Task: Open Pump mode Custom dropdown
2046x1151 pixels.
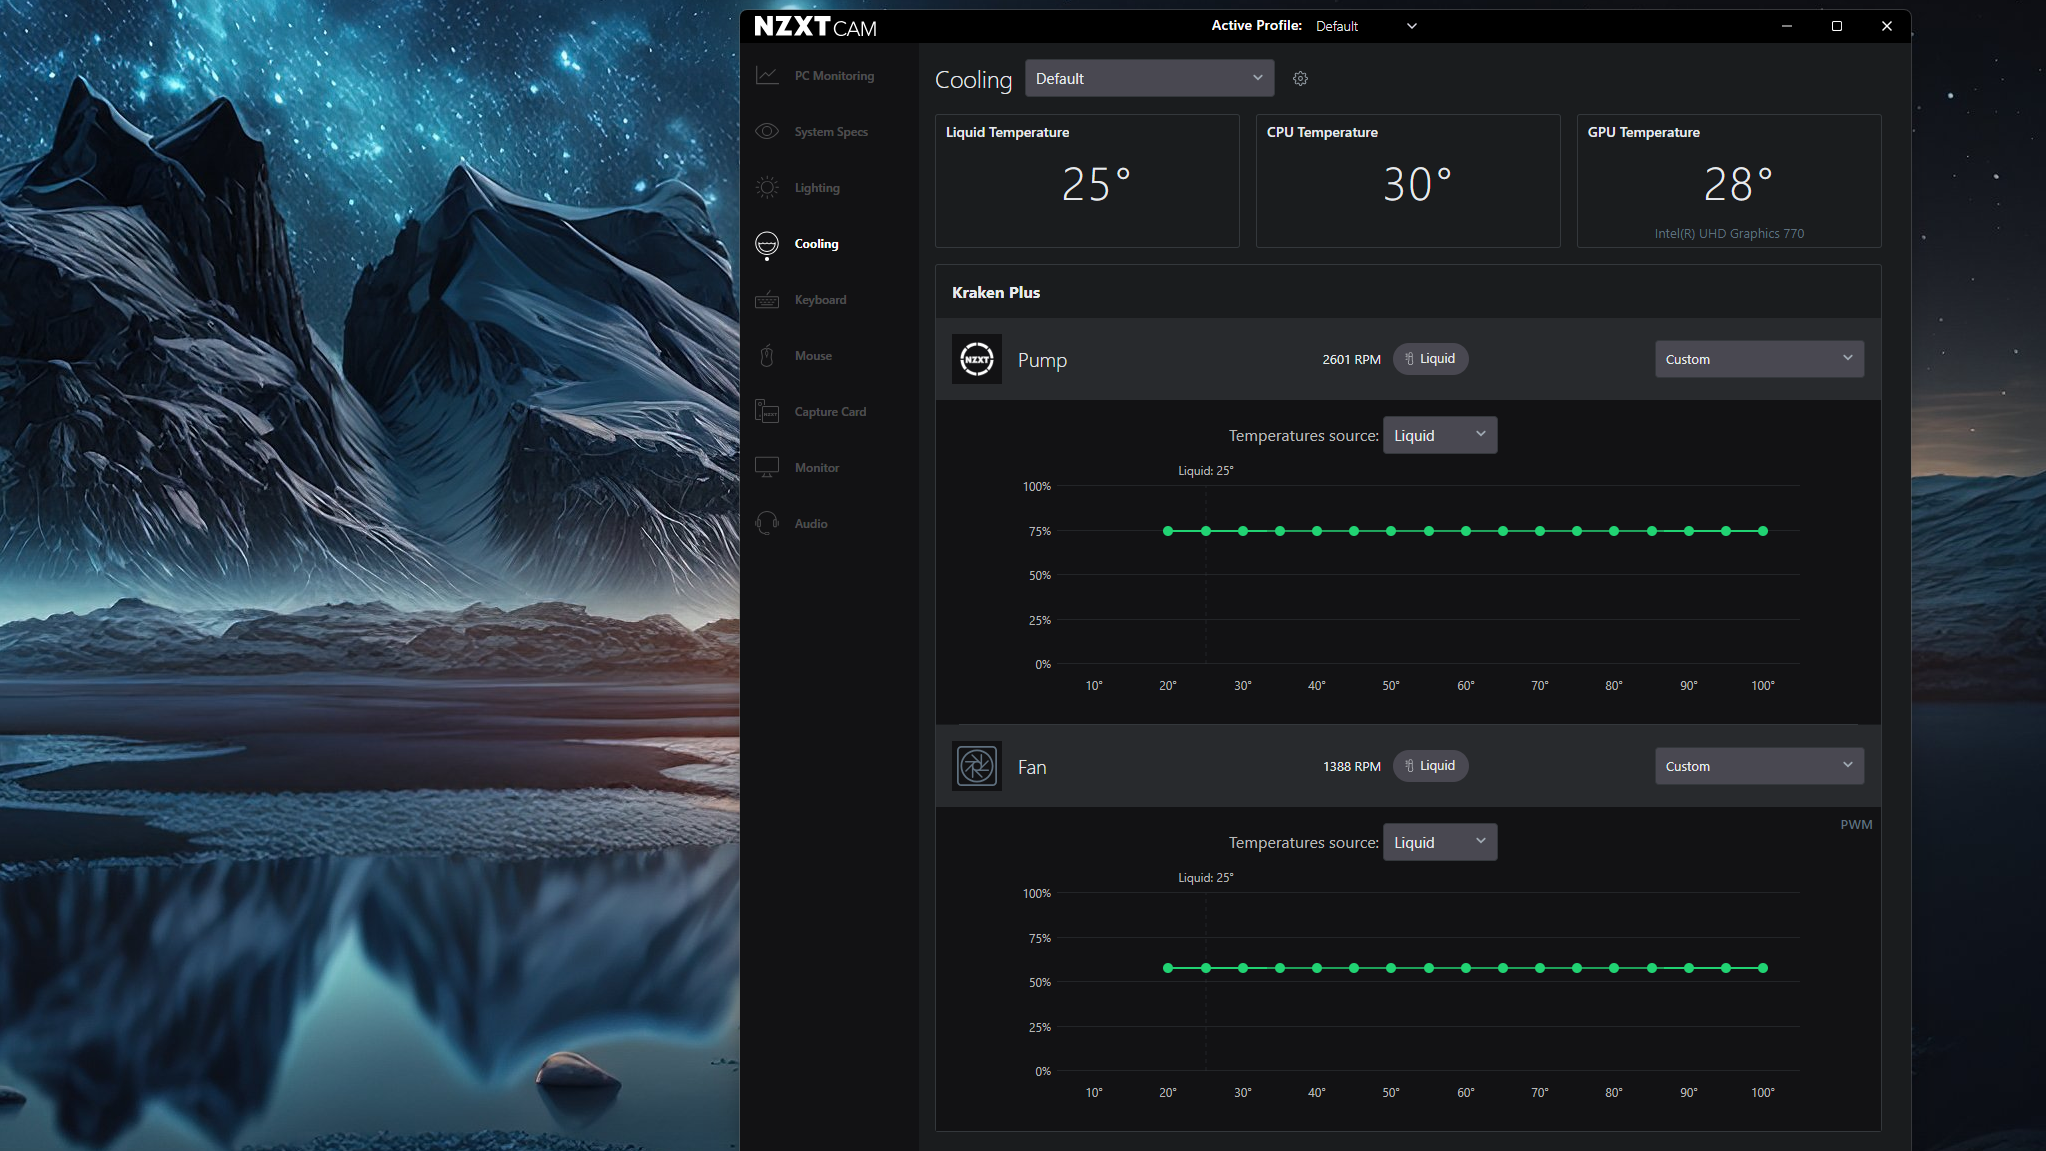Action: 1759,359
